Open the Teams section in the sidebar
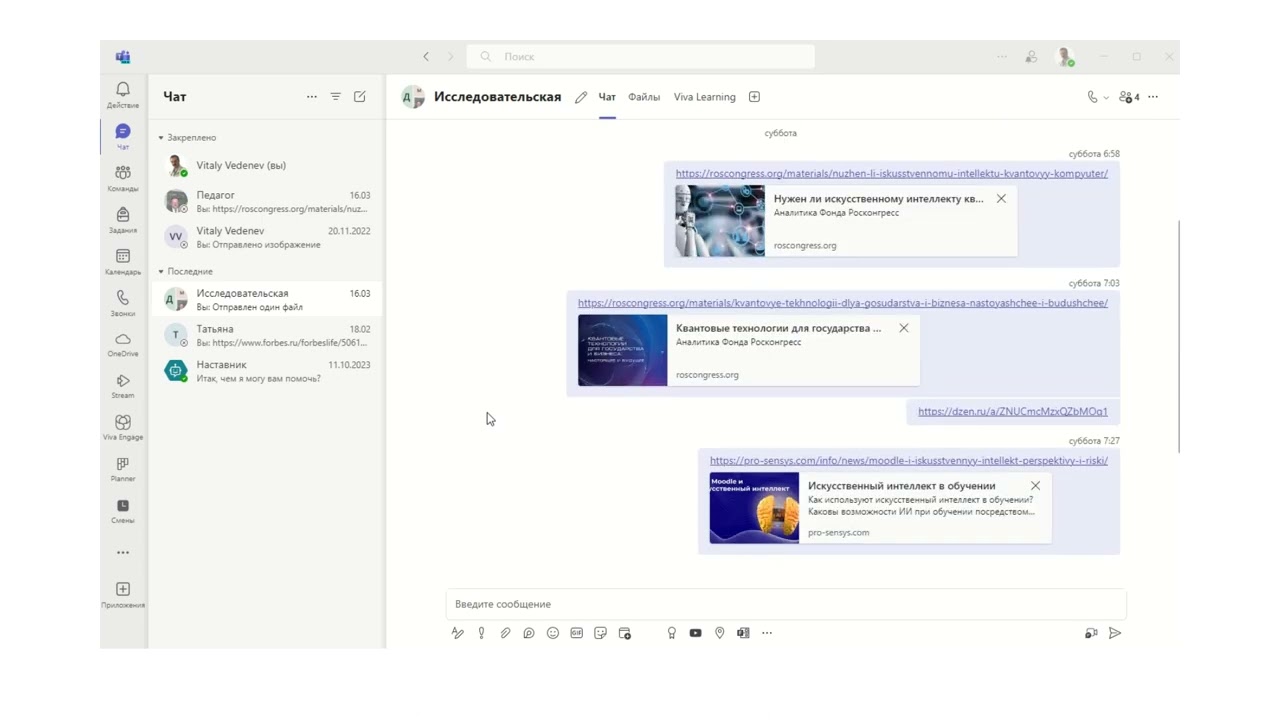This screenshot has width=1280, height=720. point(123,178)
